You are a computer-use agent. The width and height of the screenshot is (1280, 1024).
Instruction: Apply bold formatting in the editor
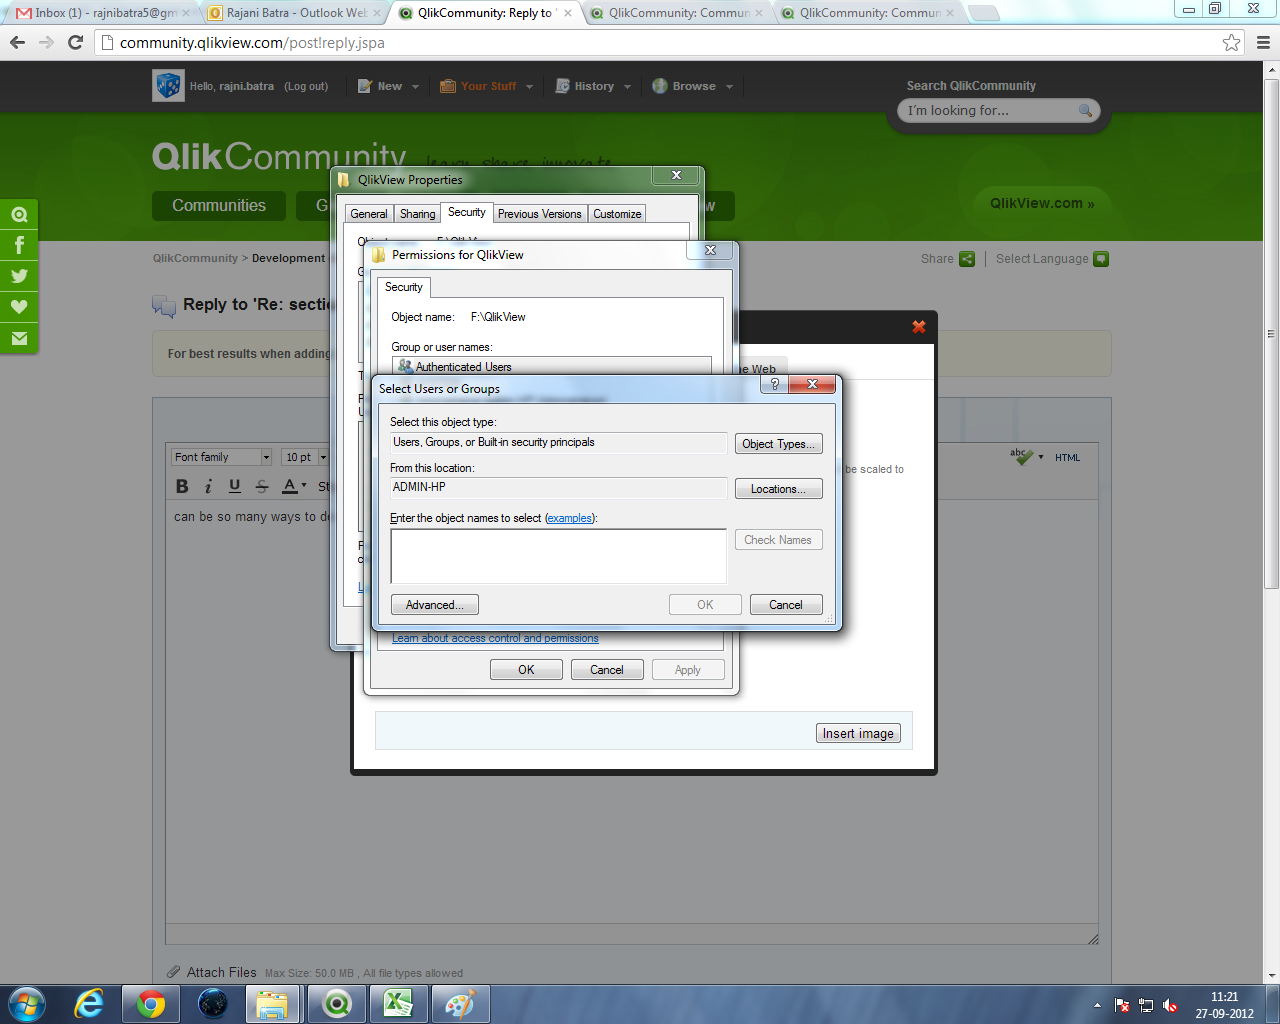[182, 486]
